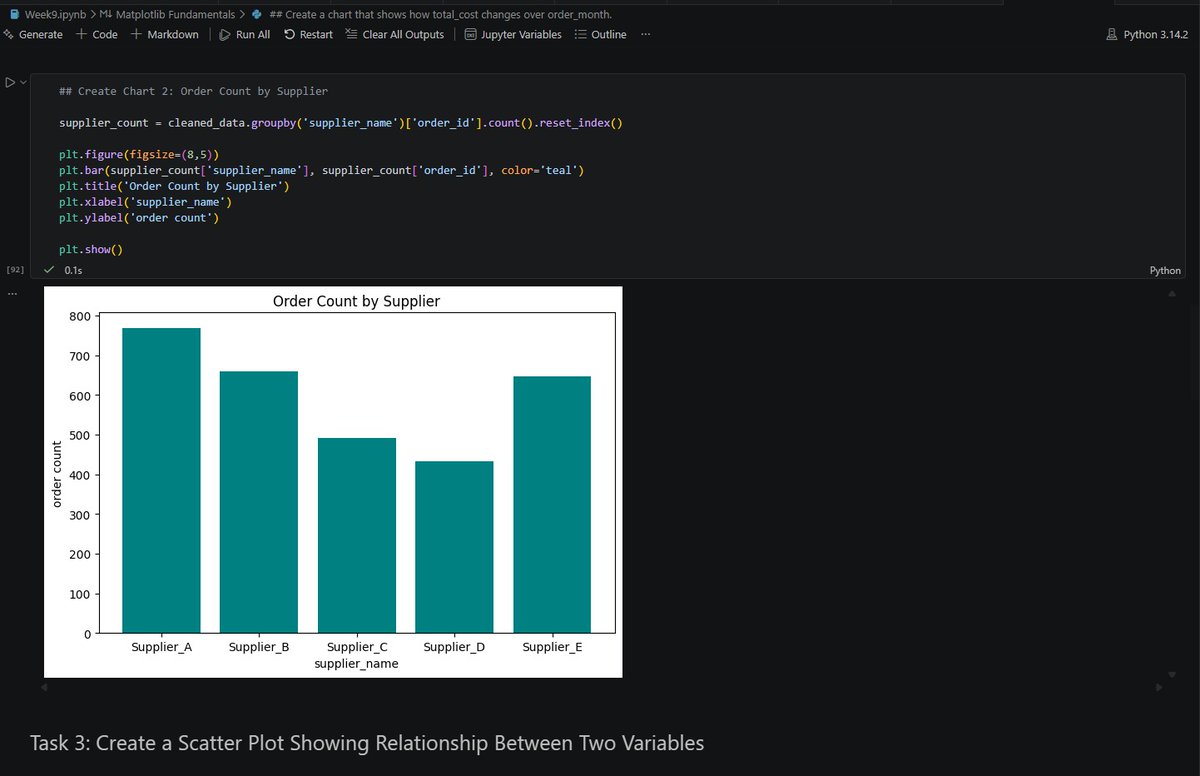
Task: Click the plt.bar code line
Action: click(322, 170)
